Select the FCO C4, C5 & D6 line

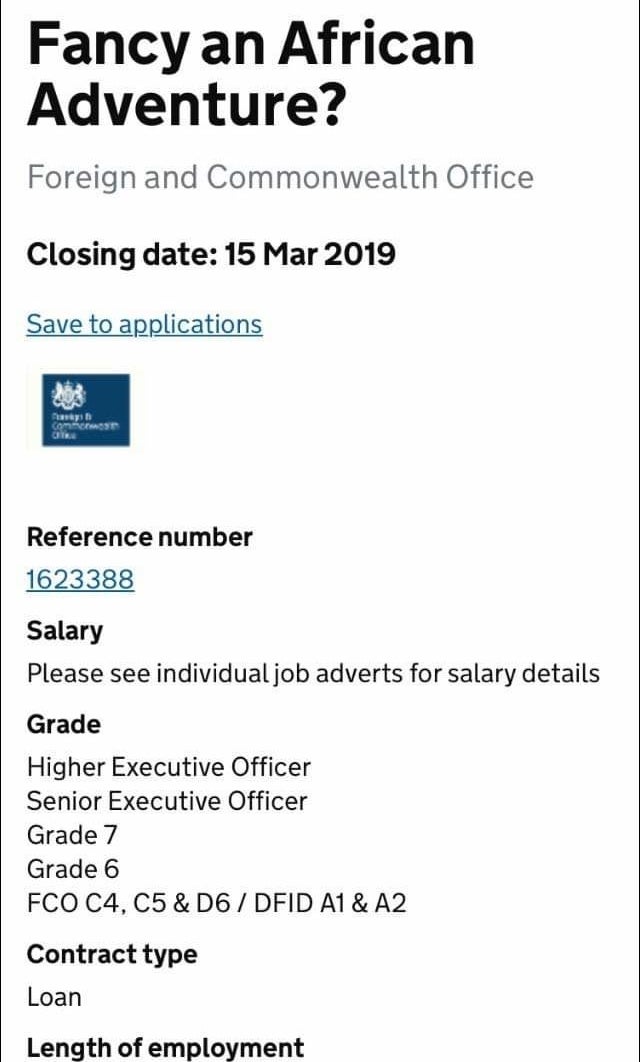pyautogui.click(x=217, y=904)
